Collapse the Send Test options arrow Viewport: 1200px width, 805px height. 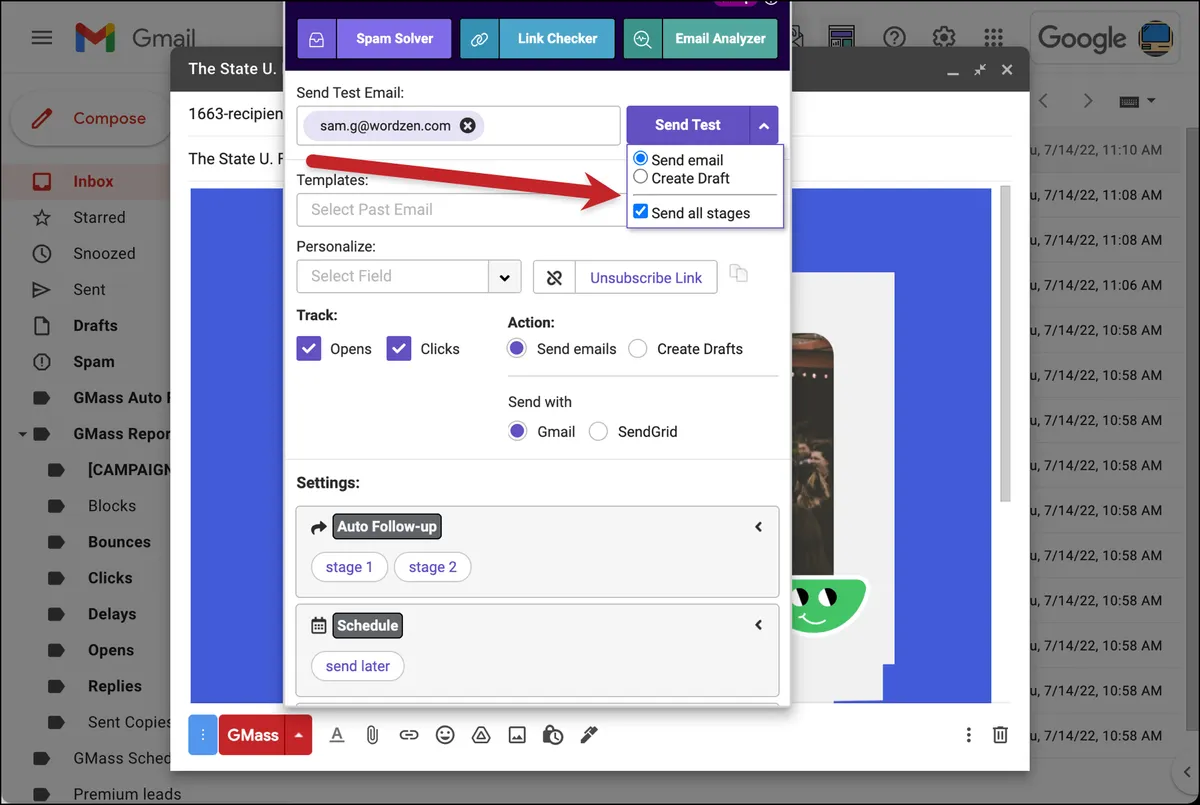(763, 126)
